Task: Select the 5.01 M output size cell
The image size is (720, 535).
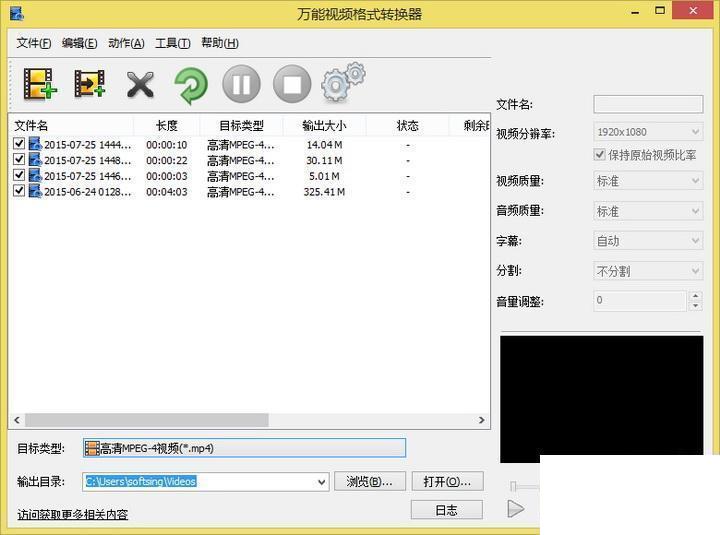Action: click(324, 176)
